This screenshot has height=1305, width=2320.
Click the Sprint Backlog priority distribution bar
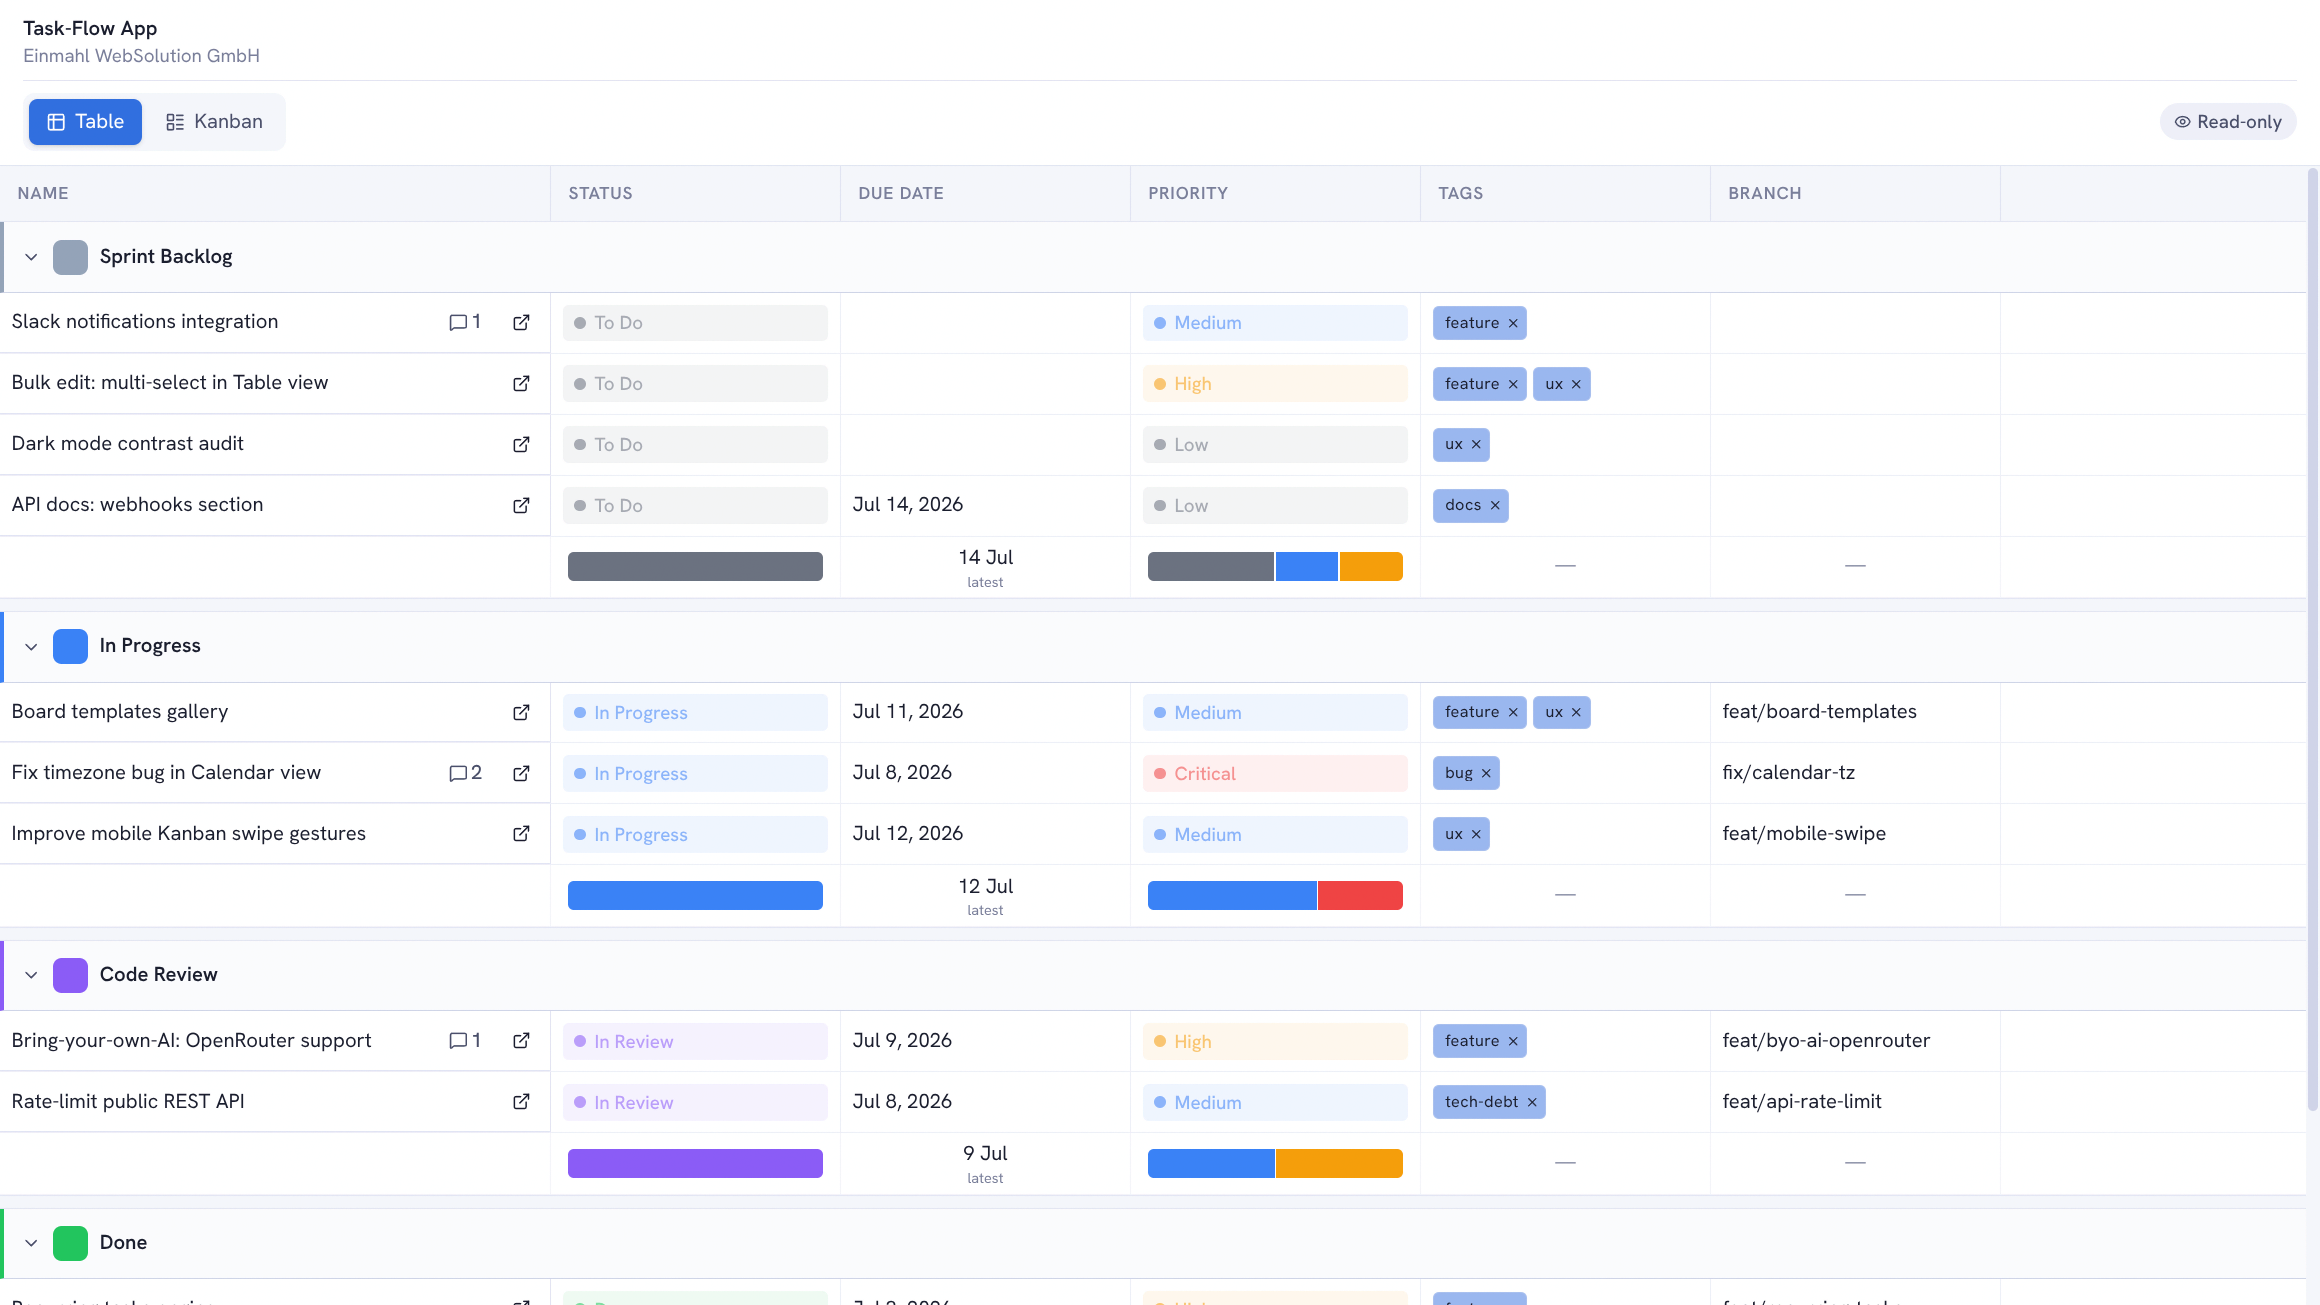(1275, 566)
